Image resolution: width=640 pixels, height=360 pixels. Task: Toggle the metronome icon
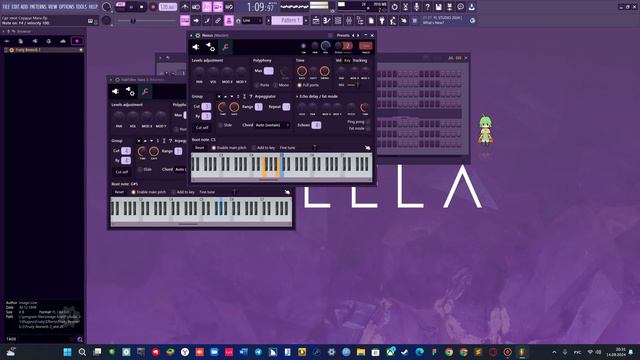click(185, 7)
